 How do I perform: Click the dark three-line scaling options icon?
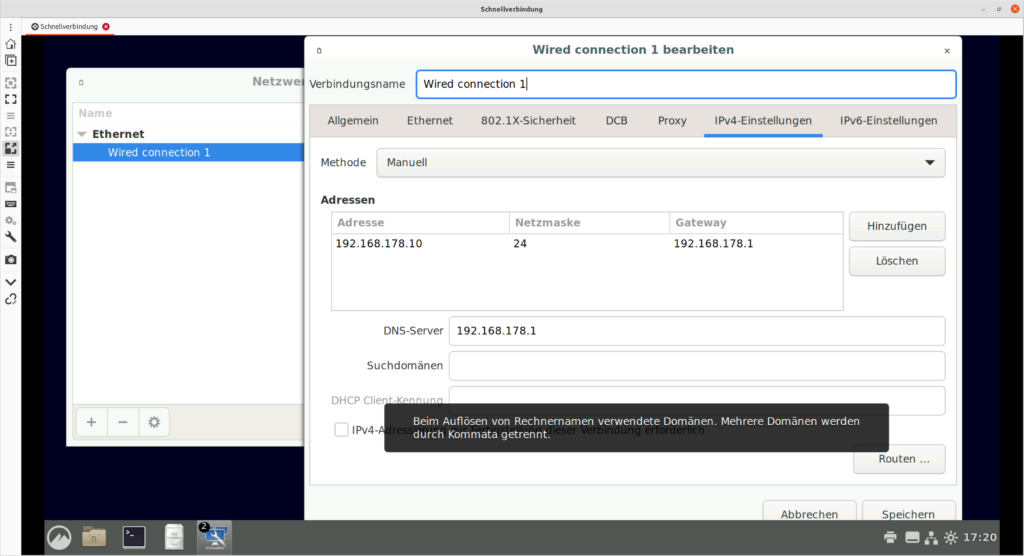(10, 165)
